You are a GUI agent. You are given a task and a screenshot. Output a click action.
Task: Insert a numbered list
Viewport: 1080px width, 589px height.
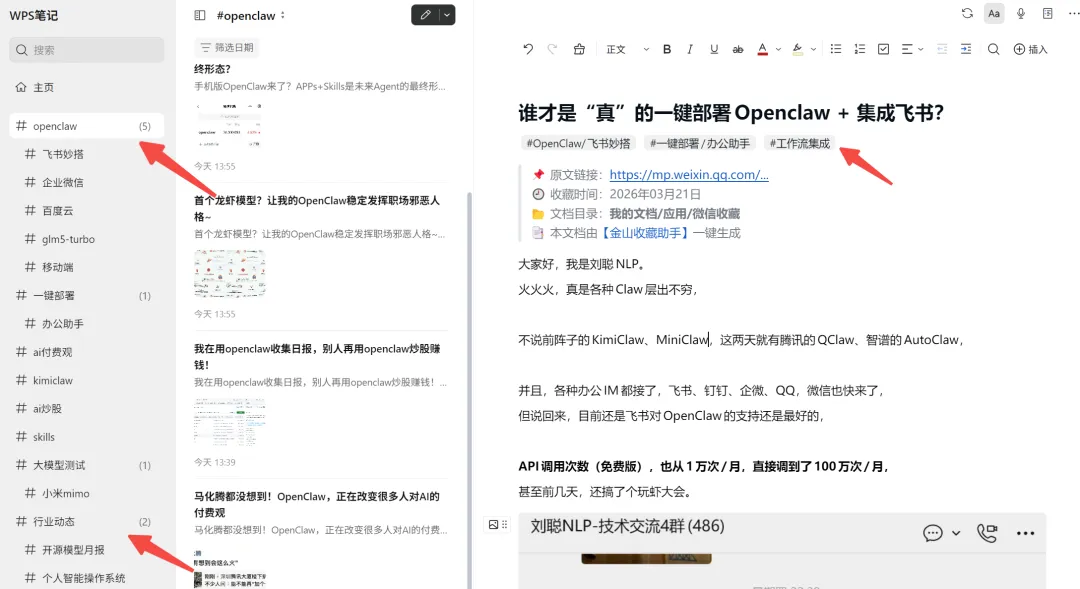[860, 49]
